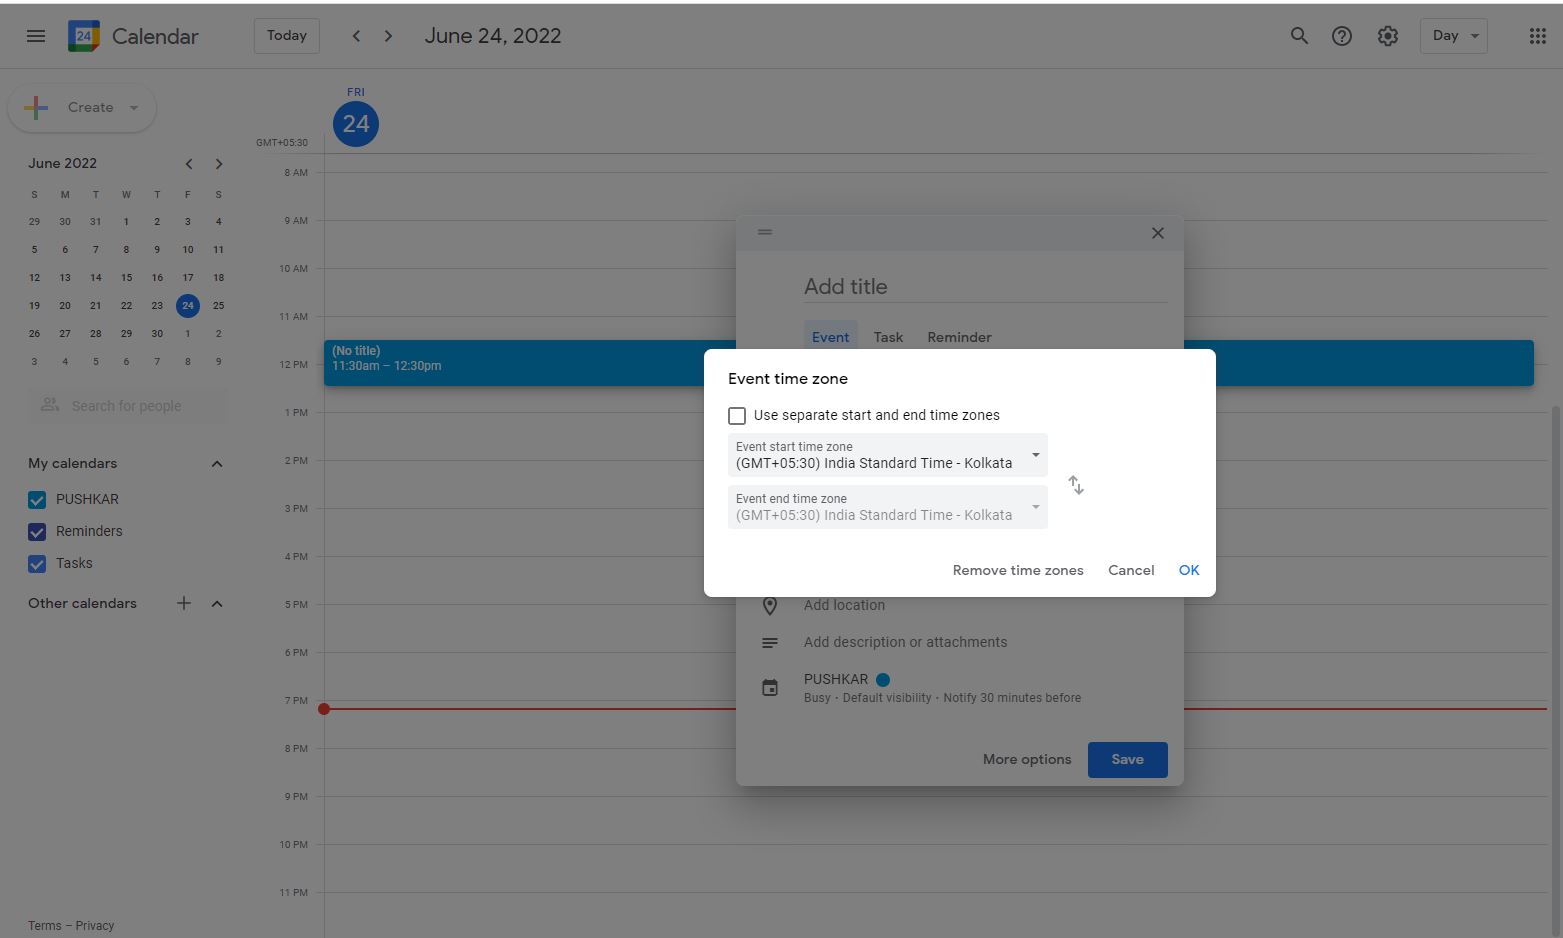This screenshot has height=938, width=1563.
Task: Select June 15 in the mini calendar
Action: [x=126, y=278]
